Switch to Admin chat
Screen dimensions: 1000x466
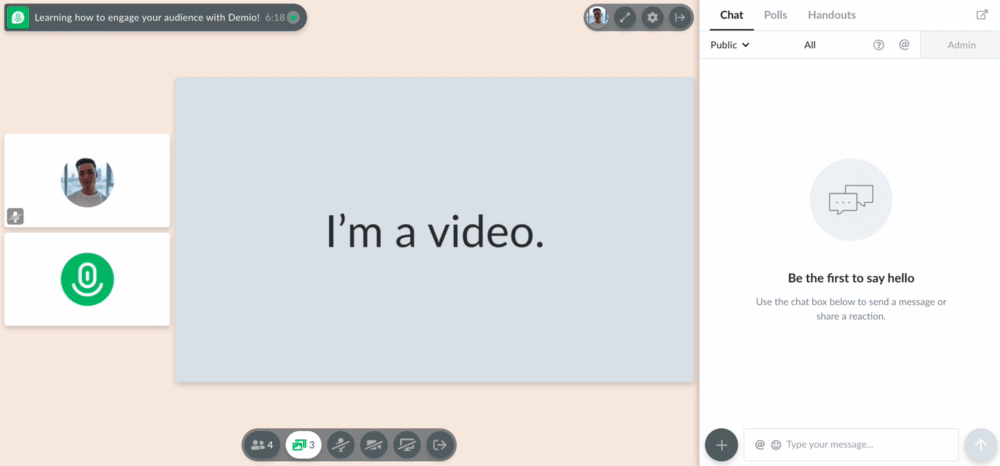click(960, 45)
